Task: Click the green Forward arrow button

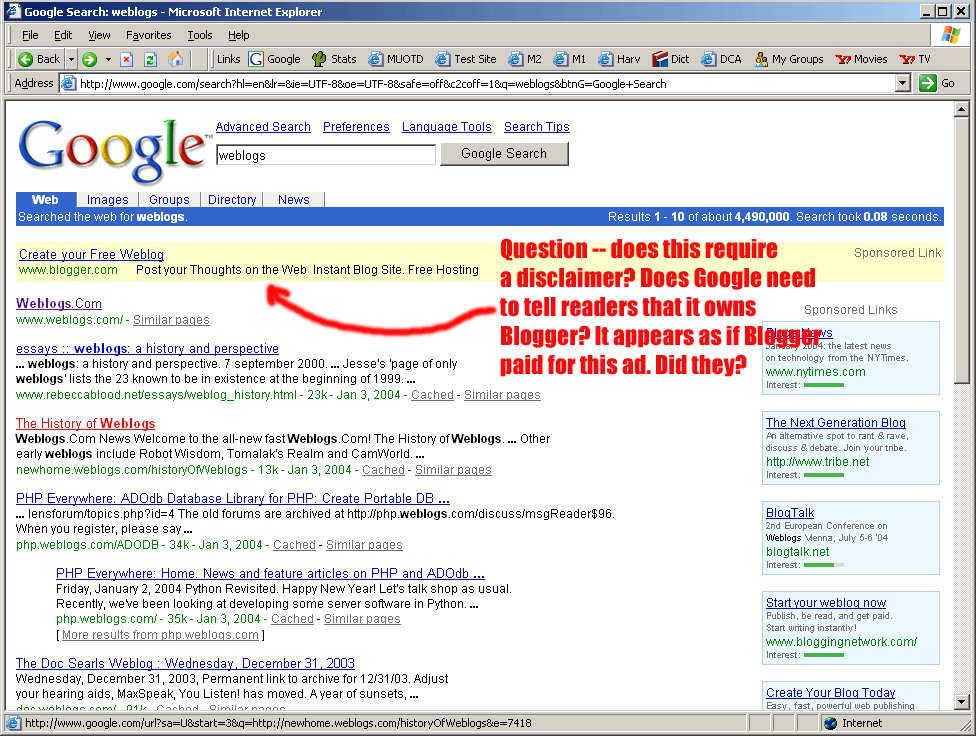Action: [x=89, y=59]
